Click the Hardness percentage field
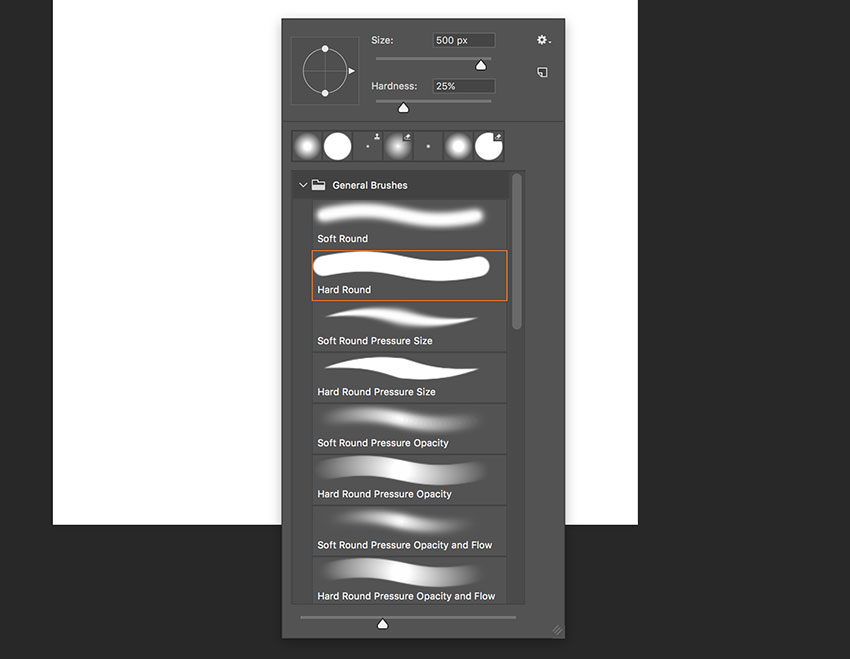Screen dimensions: 850x659 [x=463, y=86]
